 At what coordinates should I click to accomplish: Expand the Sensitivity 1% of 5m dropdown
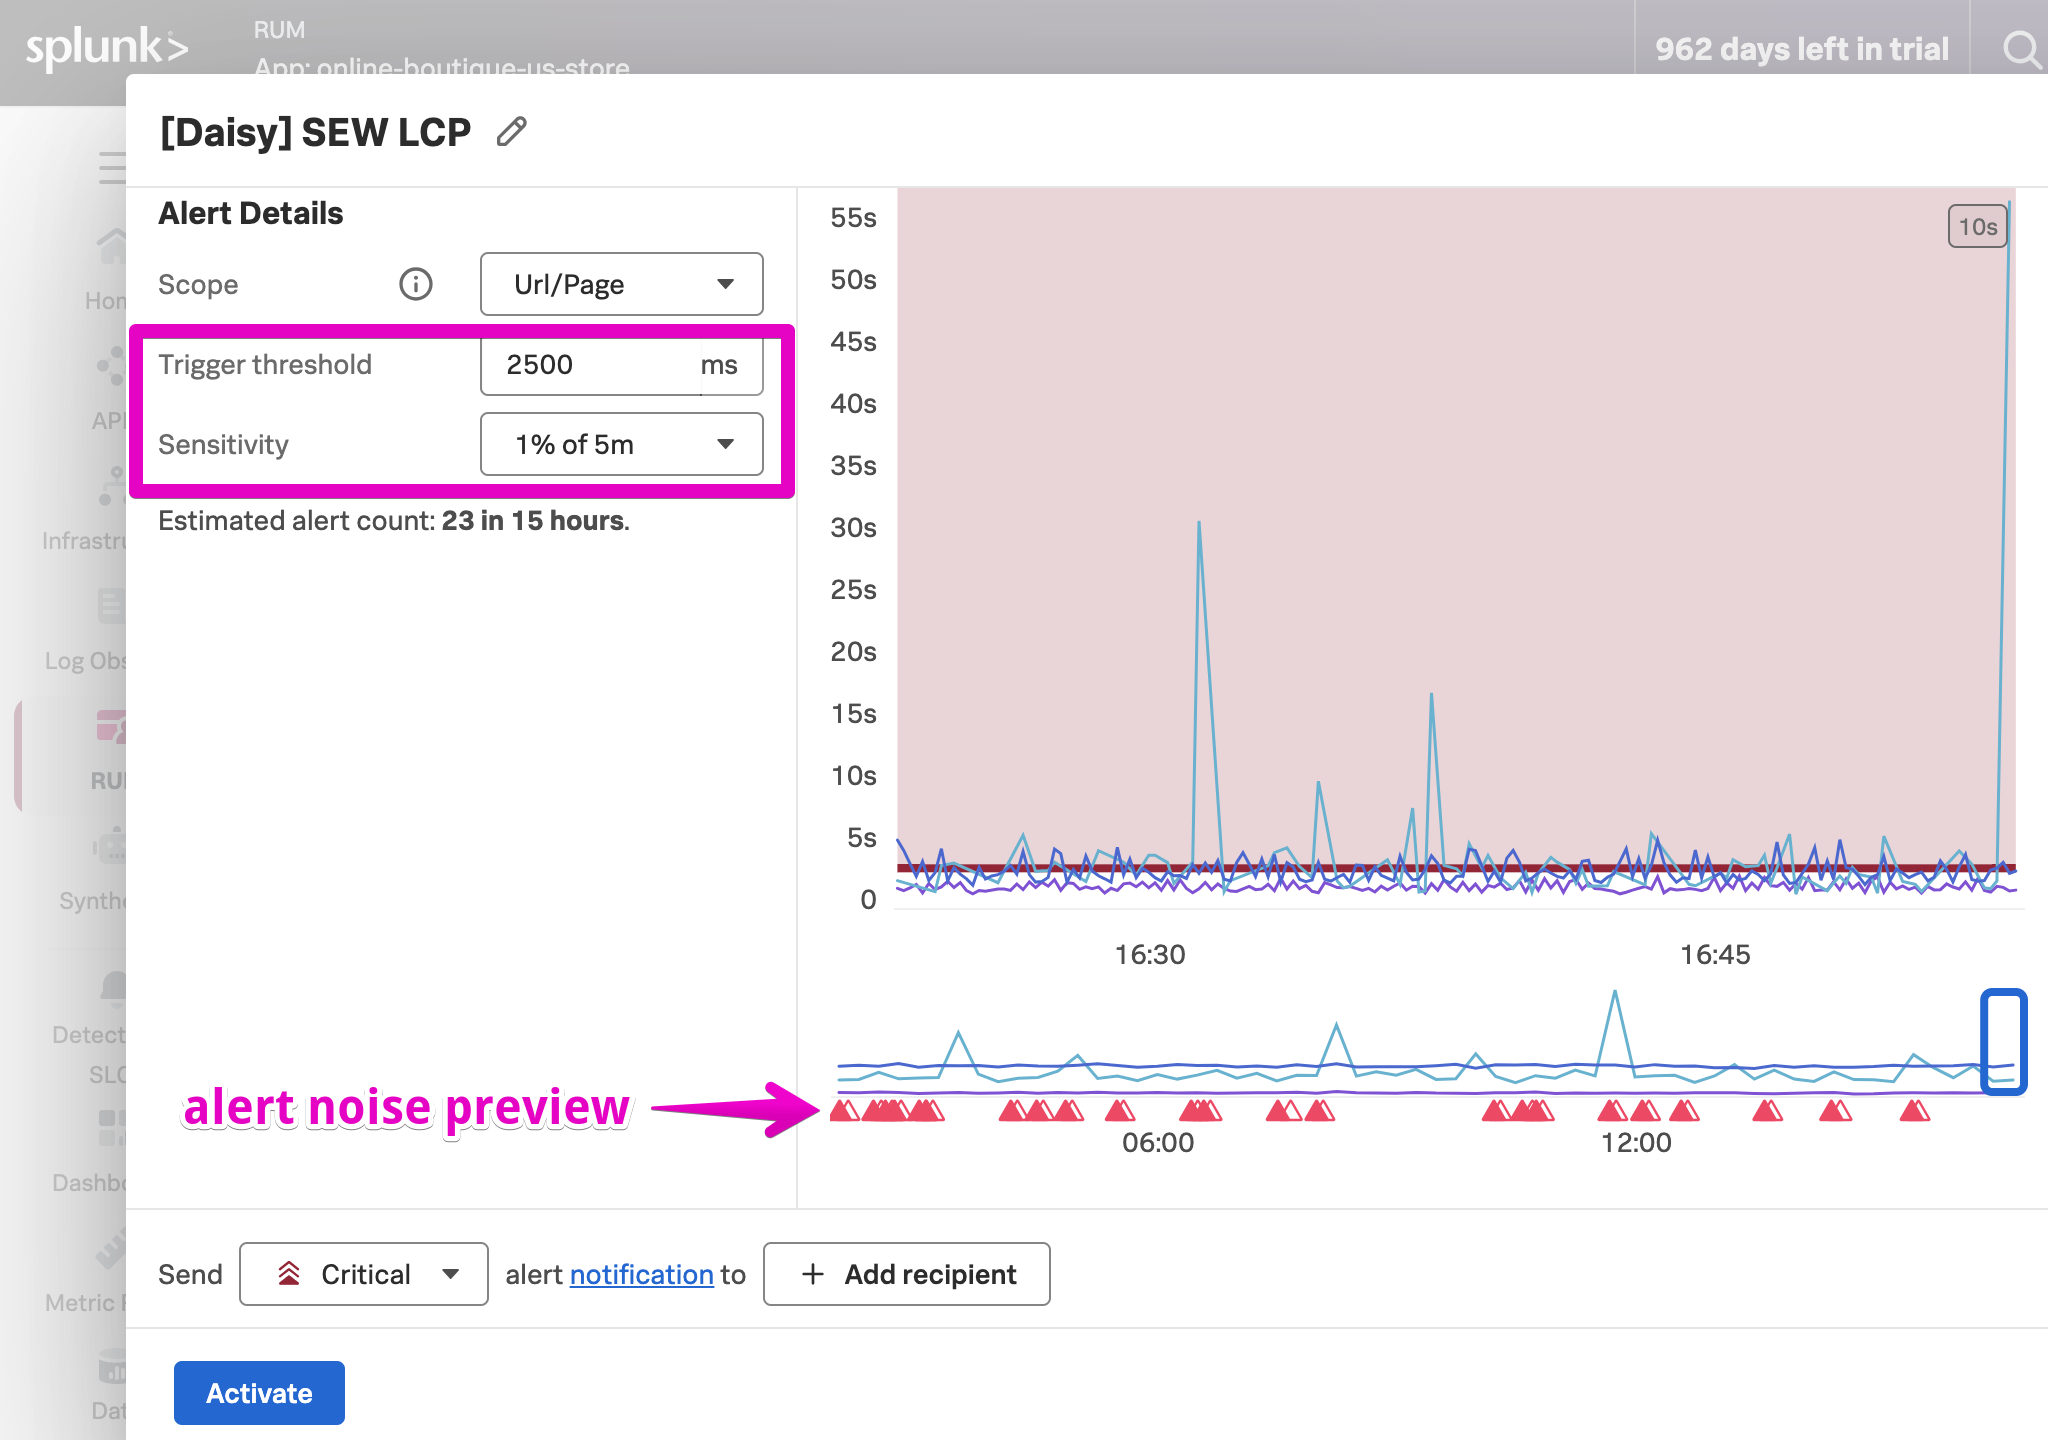point(621,444)
